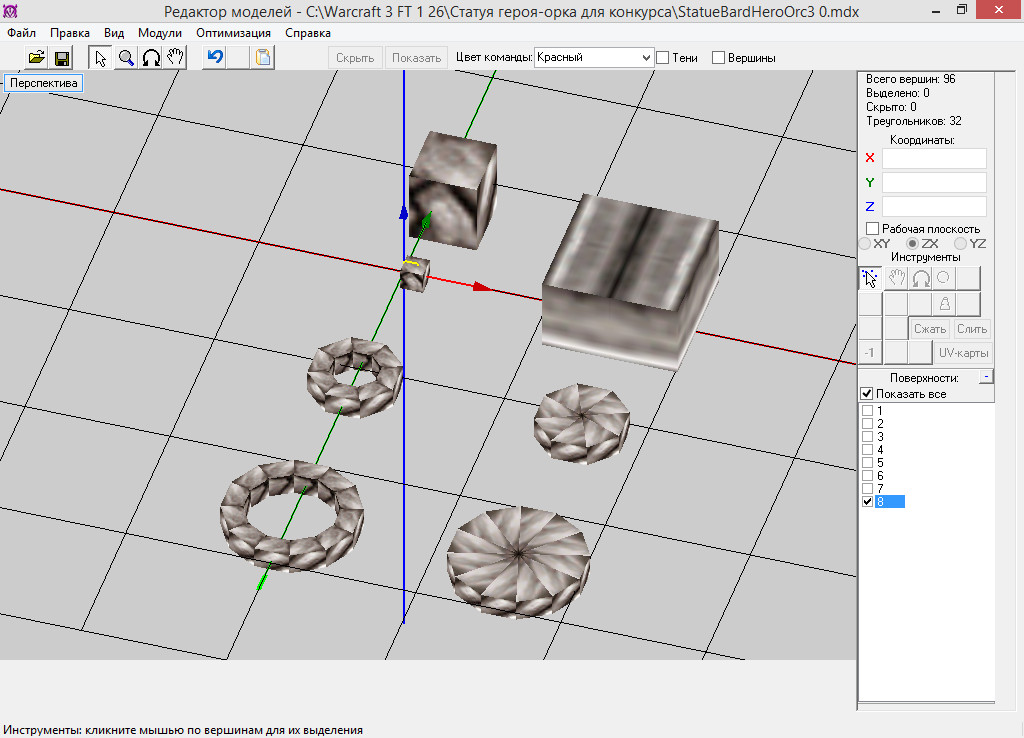Image resolution: width=1024 pixels, height=738 pixels.
Task: Click the paste clipboard icon in the toolbar
Action: coord(263,57)
